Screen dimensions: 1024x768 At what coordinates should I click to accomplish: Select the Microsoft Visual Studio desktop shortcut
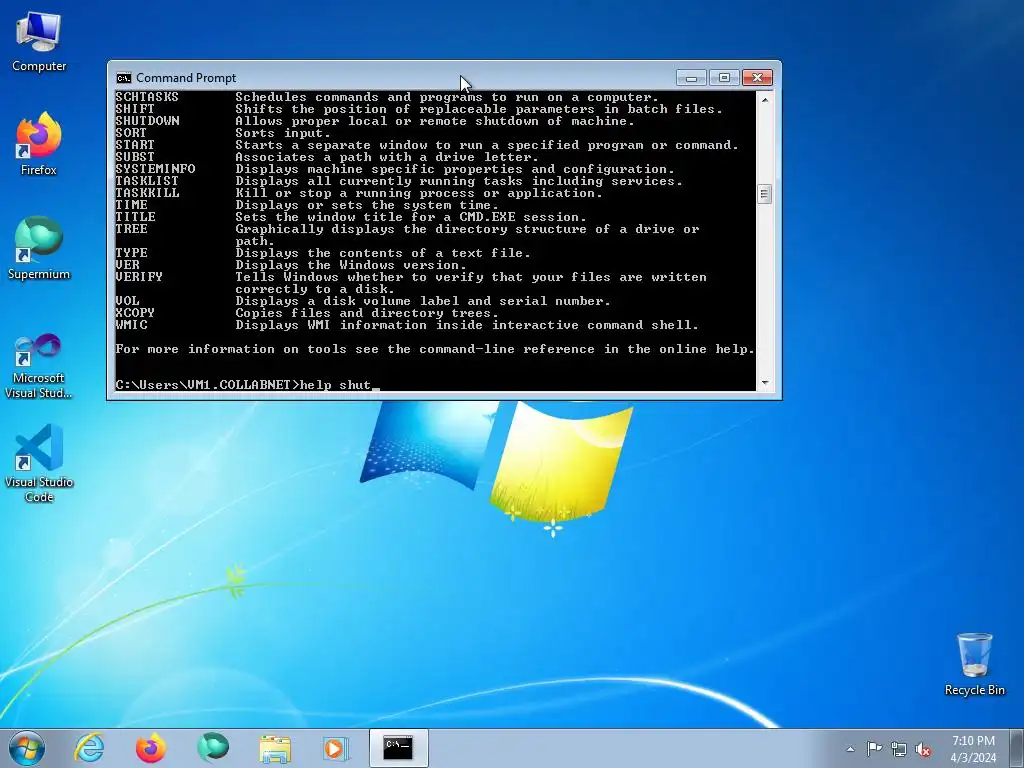pos(39,366)
